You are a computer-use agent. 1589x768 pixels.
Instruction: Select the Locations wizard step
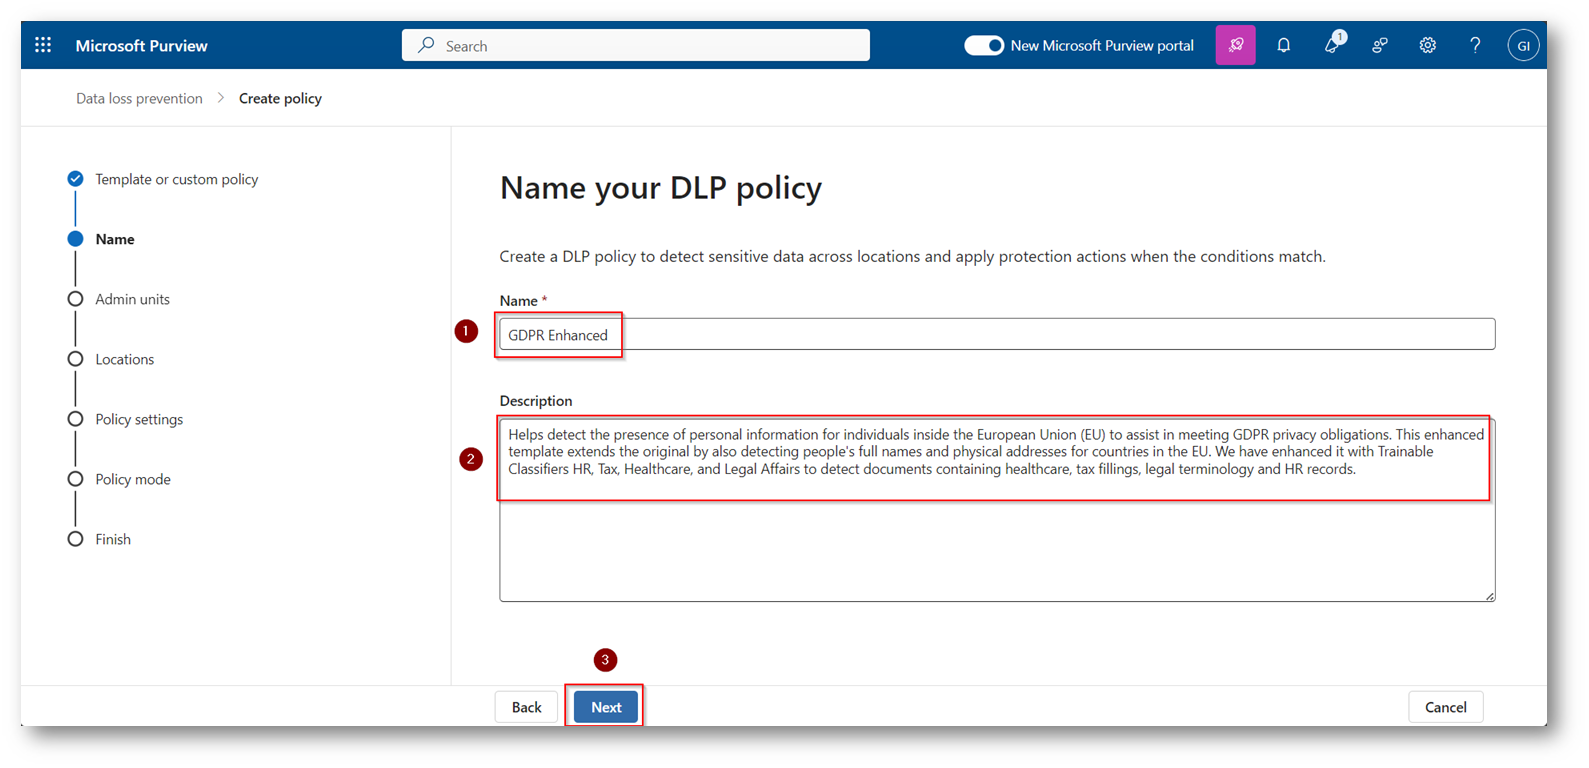pos(124,359)
